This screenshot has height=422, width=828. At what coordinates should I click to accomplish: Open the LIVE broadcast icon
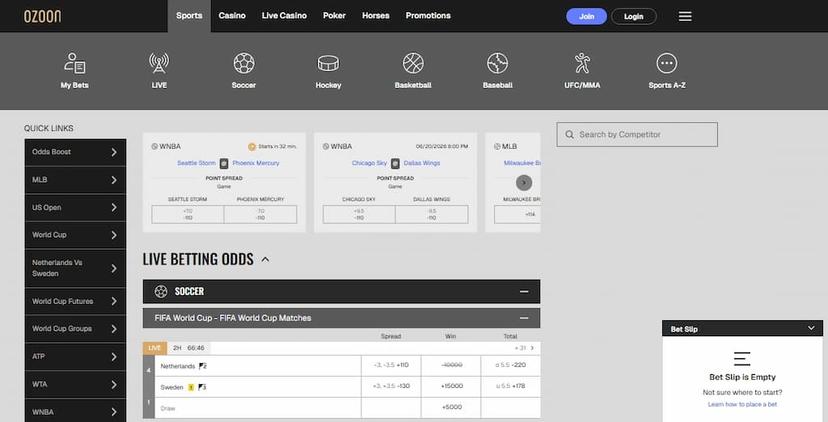pyautogui.click(x=159, y=63)
